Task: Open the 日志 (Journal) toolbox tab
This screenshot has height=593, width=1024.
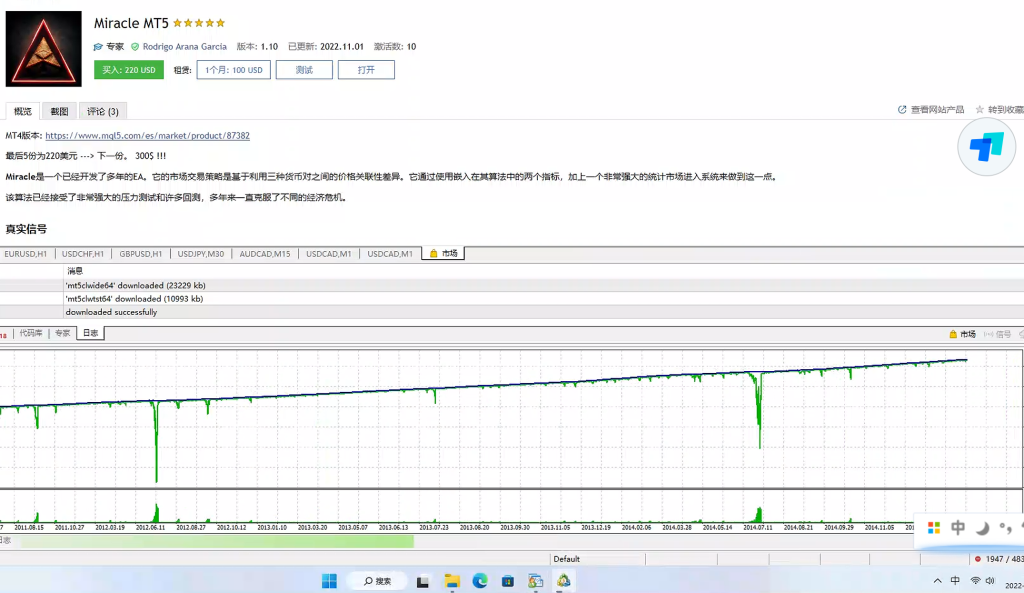Action: coord(90,333)
